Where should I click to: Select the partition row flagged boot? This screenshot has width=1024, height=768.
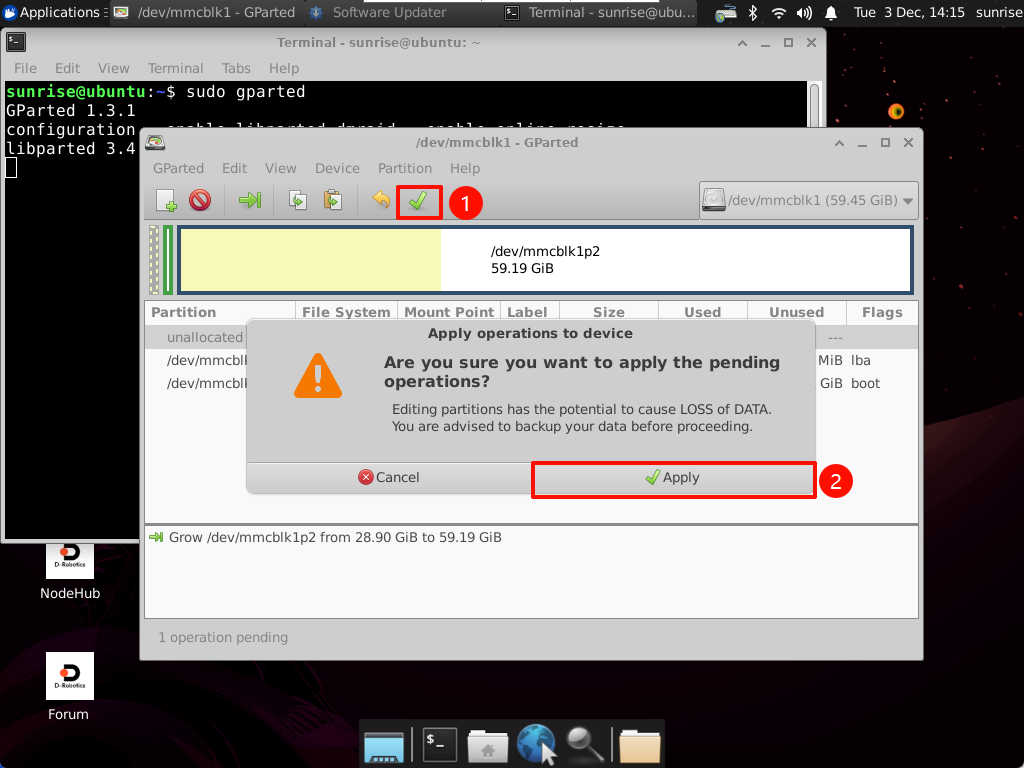532,383
